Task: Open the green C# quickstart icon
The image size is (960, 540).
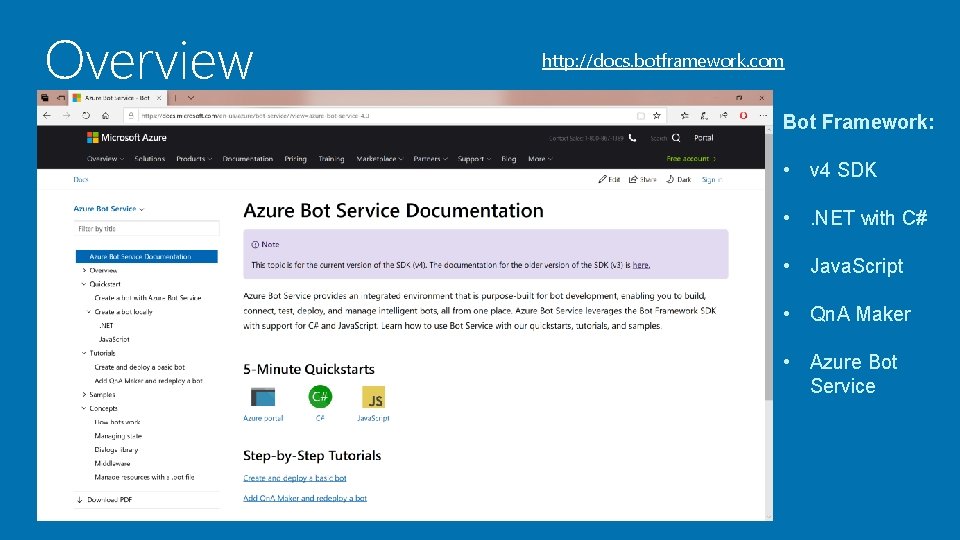Action: (x=320, y=397)
